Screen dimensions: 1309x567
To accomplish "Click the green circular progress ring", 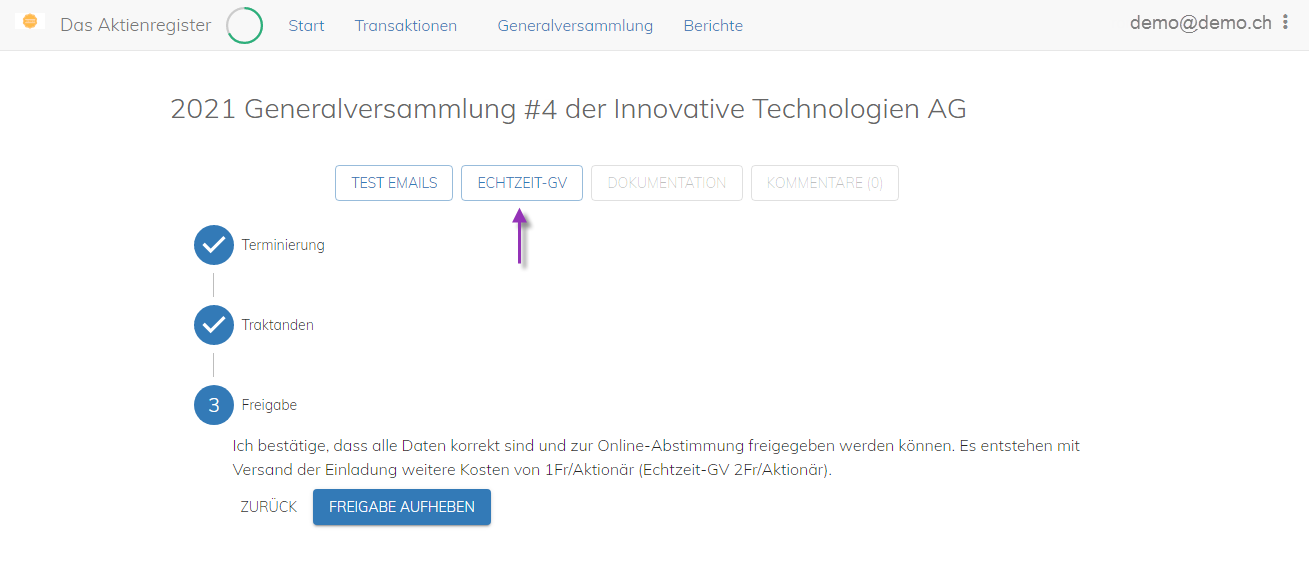I will [x=245, y=26].
